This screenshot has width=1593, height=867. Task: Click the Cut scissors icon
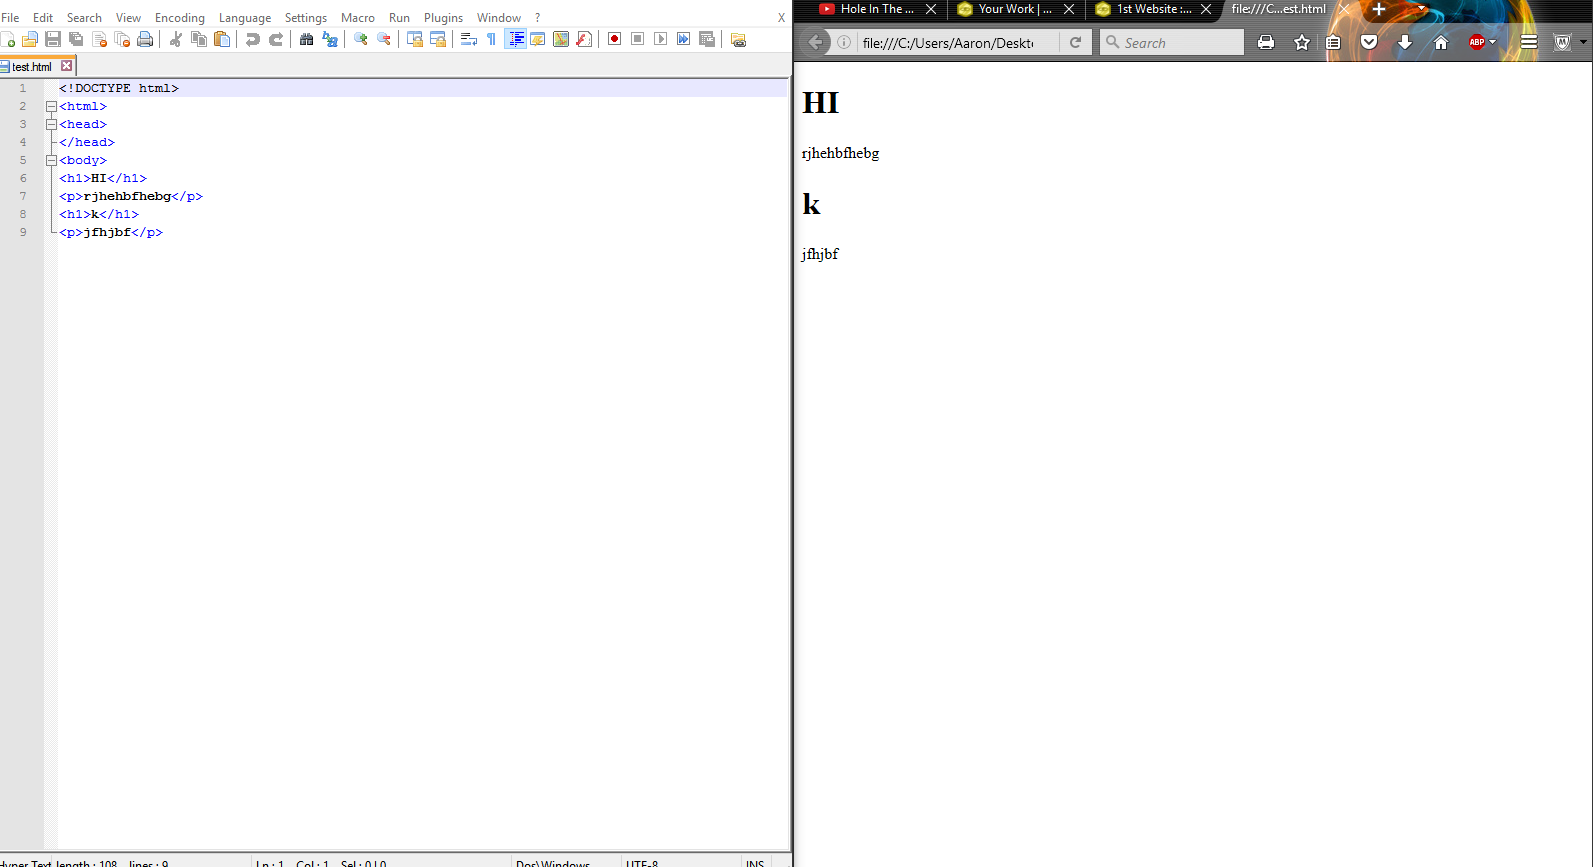point(176,39)
